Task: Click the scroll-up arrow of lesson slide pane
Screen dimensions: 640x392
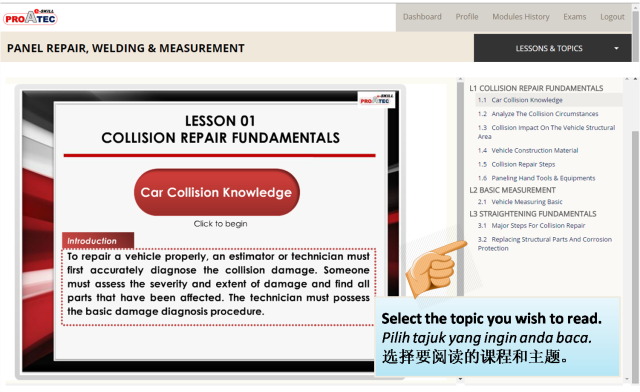Action: pos(460,79)
